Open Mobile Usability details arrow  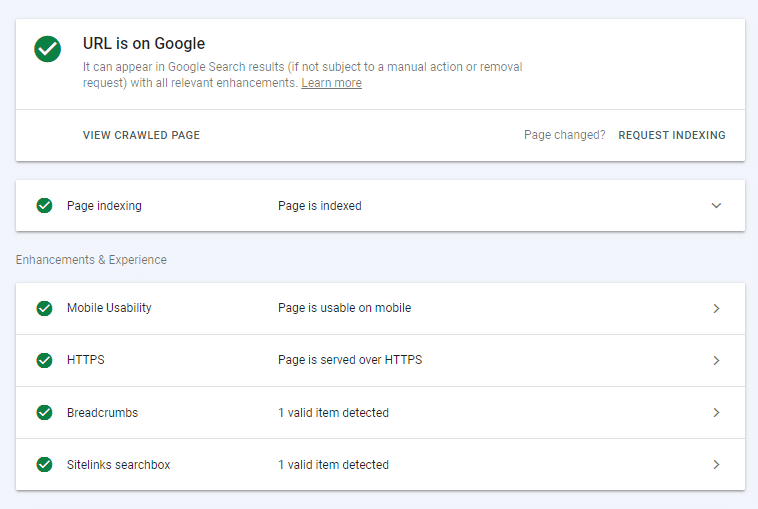pos(716,308)
